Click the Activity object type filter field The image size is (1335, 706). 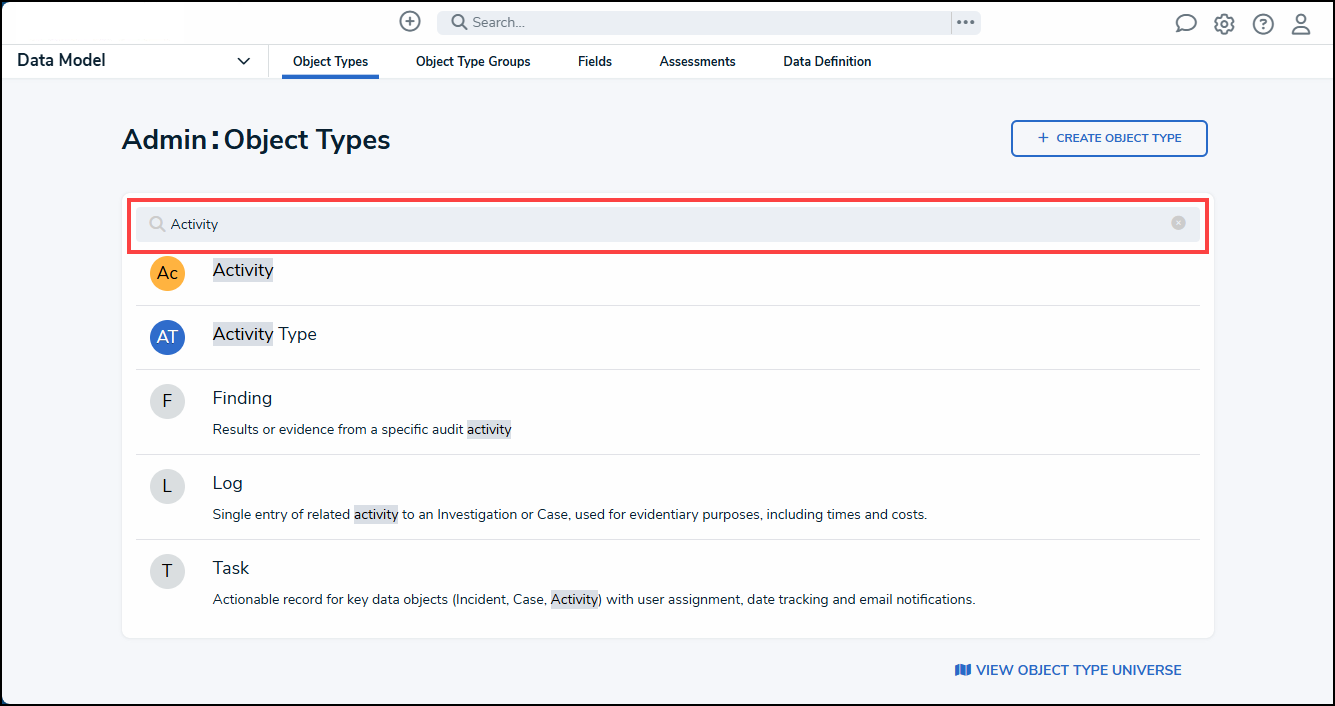(x=660, y=224)
